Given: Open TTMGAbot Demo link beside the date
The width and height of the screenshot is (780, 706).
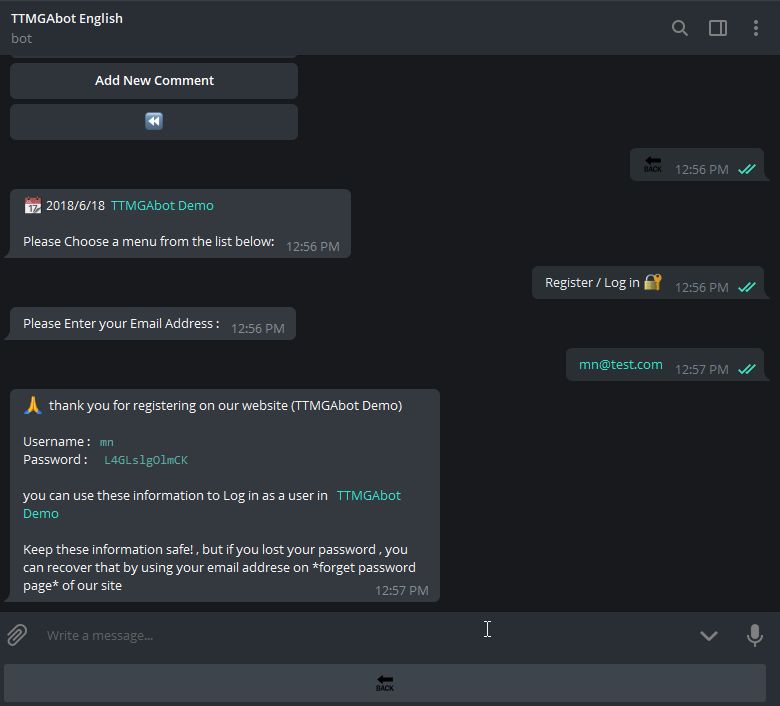Looking at the screenshot, I should [162, 205].
